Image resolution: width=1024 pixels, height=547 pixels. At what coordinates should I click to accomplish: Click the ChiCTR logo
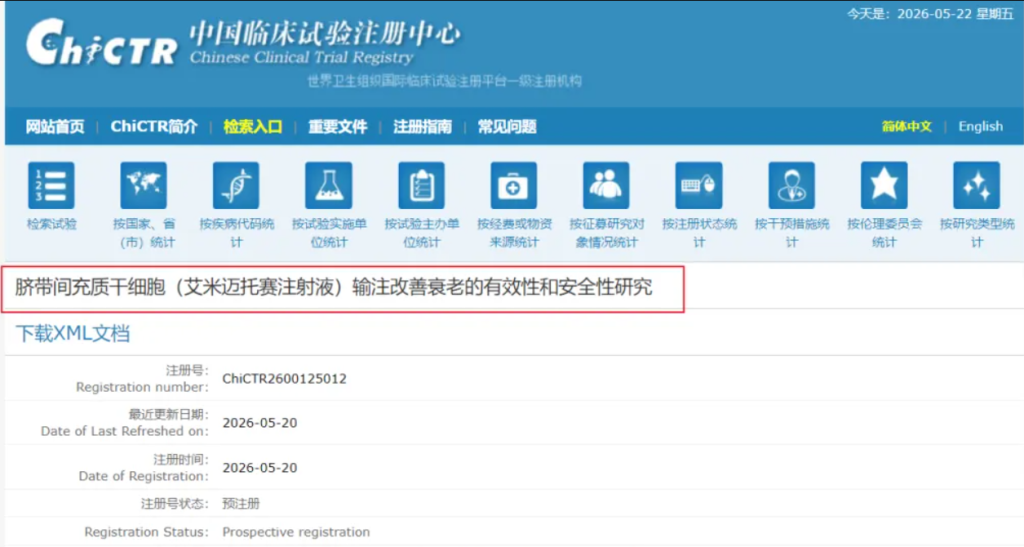click(101, 43)
